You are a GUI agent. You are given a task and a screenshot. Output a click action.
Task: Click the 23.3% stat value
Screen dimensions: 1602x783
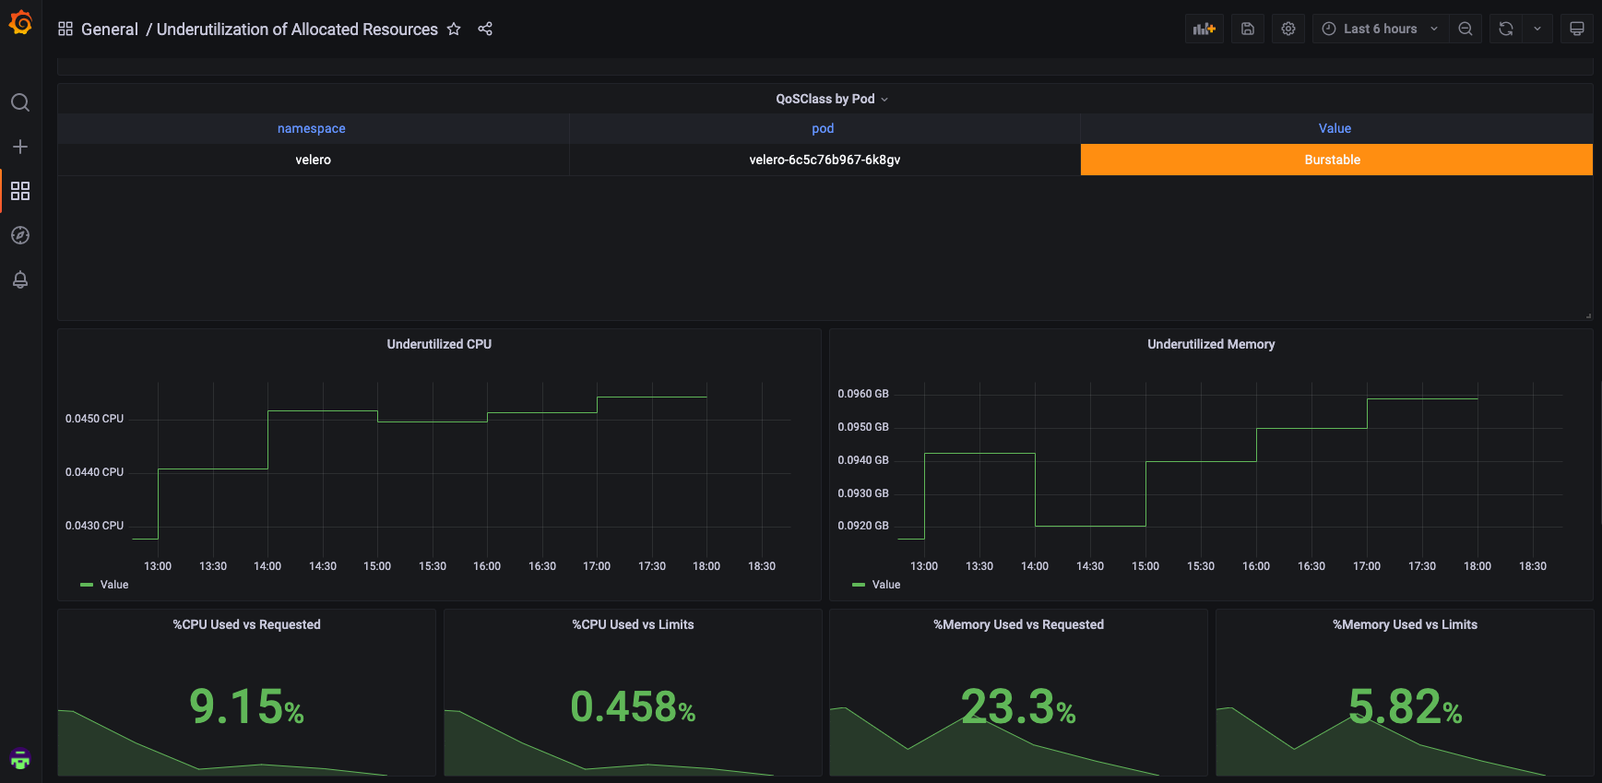1019,707
